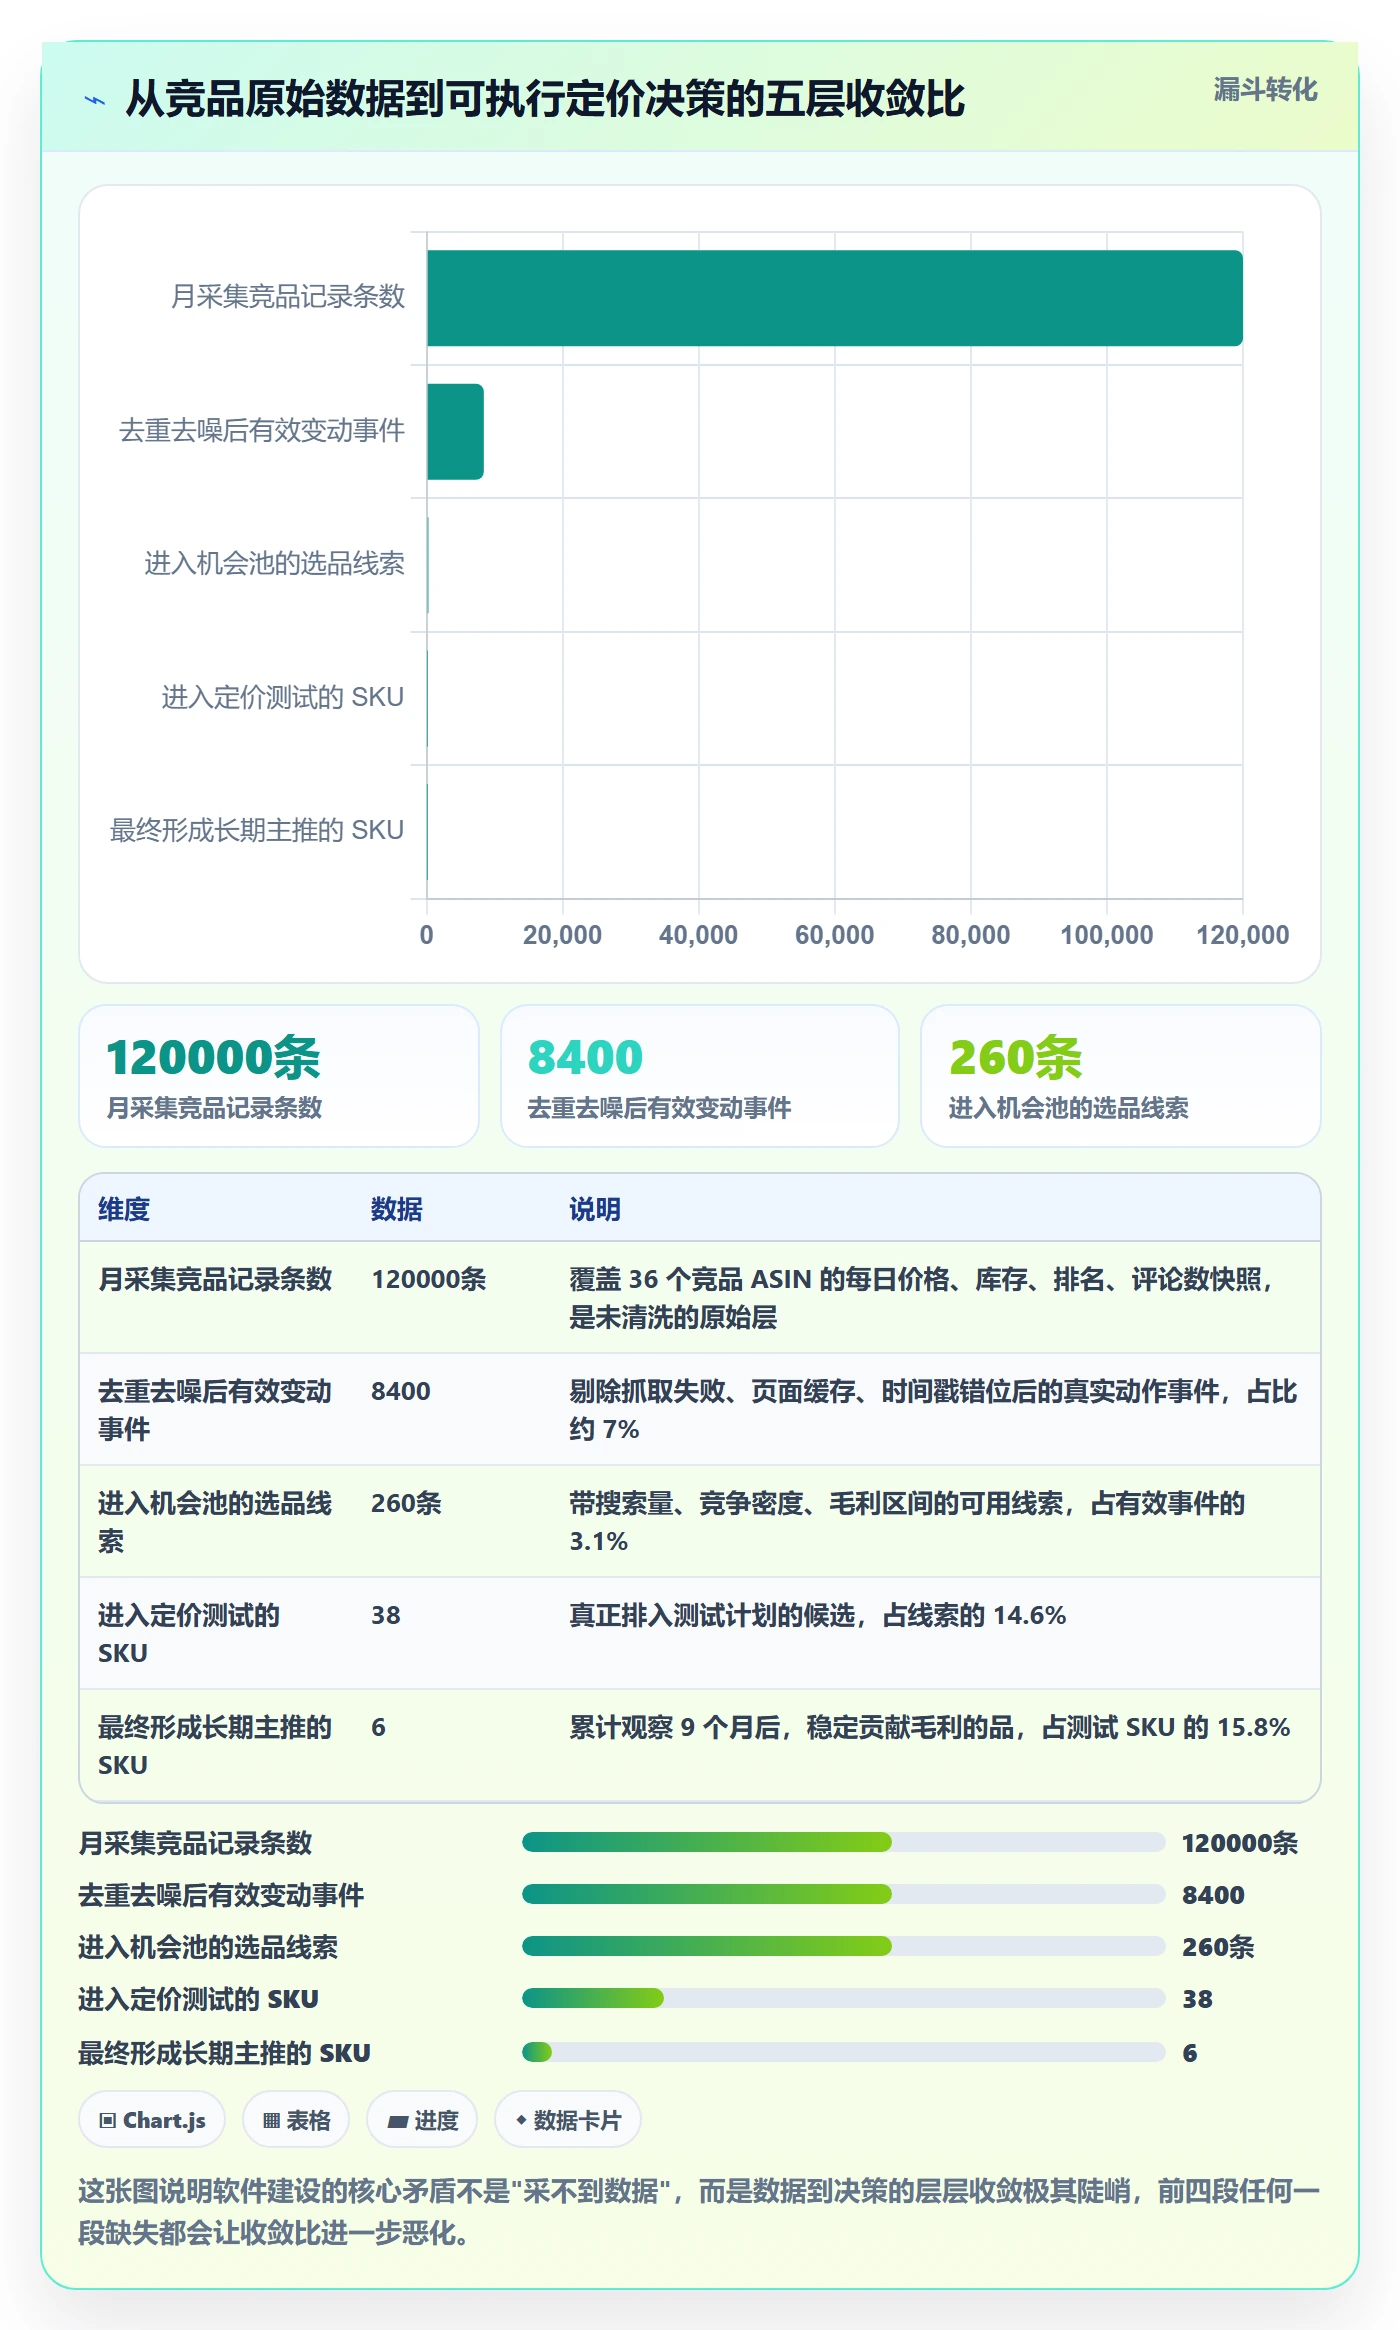Select the Chart.js chip
This screenshot has width=1400, height=2330.
point(152,2120)
